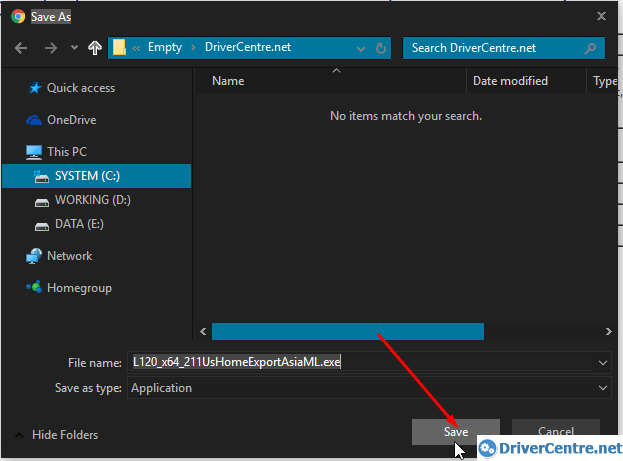Click the SYSTEM (C:) drive icon
The height and width of the screenshot is (461, 623).
coord(41,176)
